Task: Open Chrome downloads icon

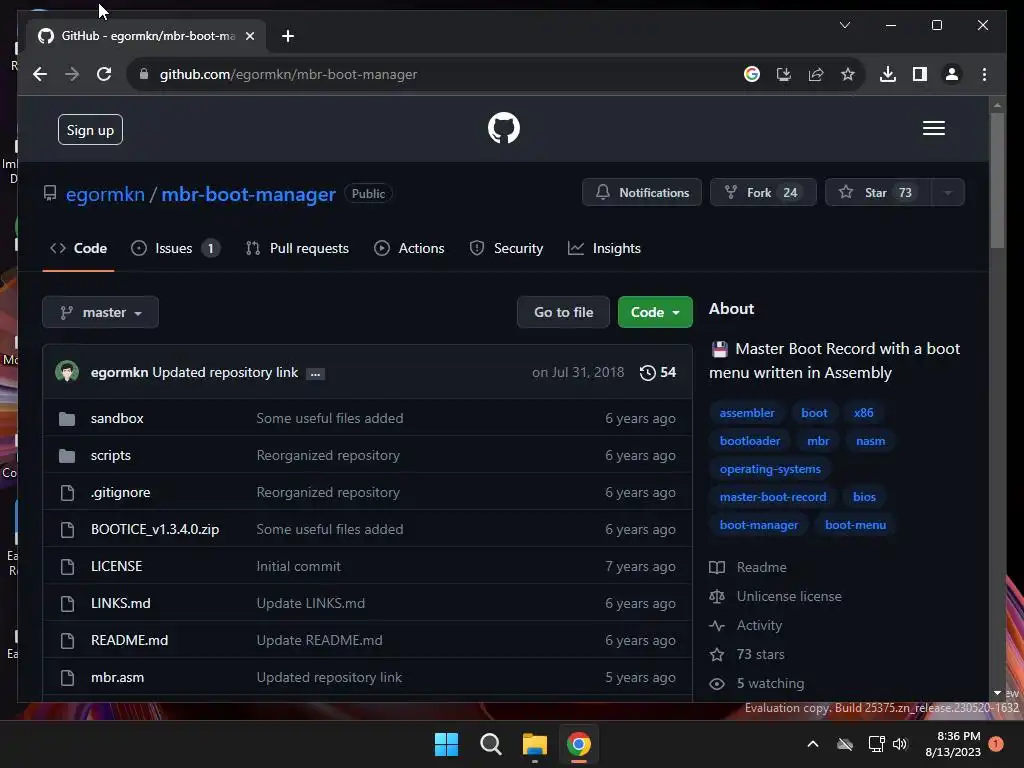Action: 888,74
